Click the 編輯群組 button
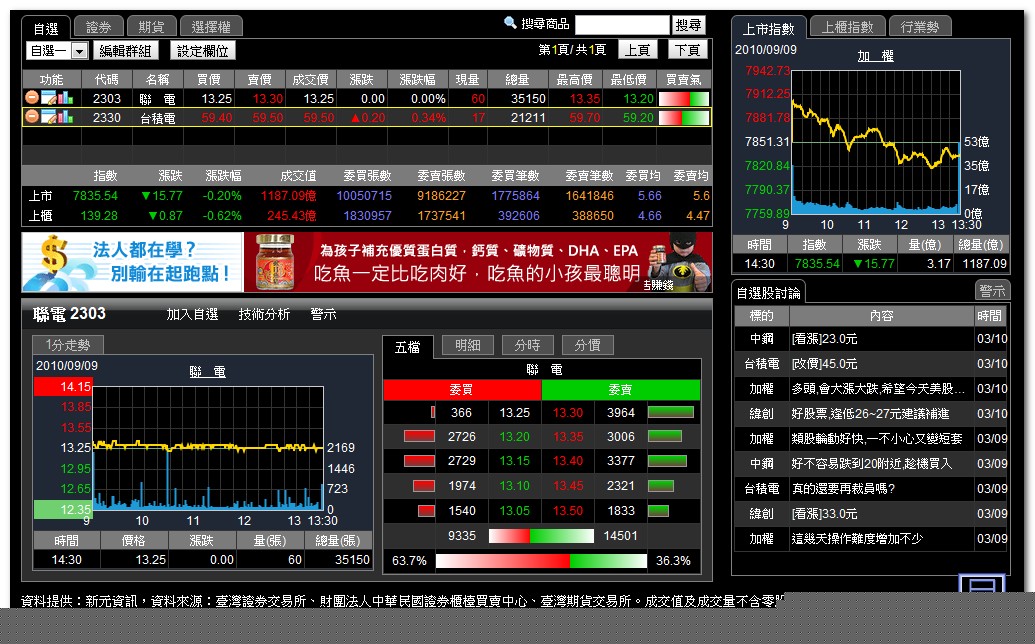1035x644 pixels. pyautogui.click(x=127, y=51)
